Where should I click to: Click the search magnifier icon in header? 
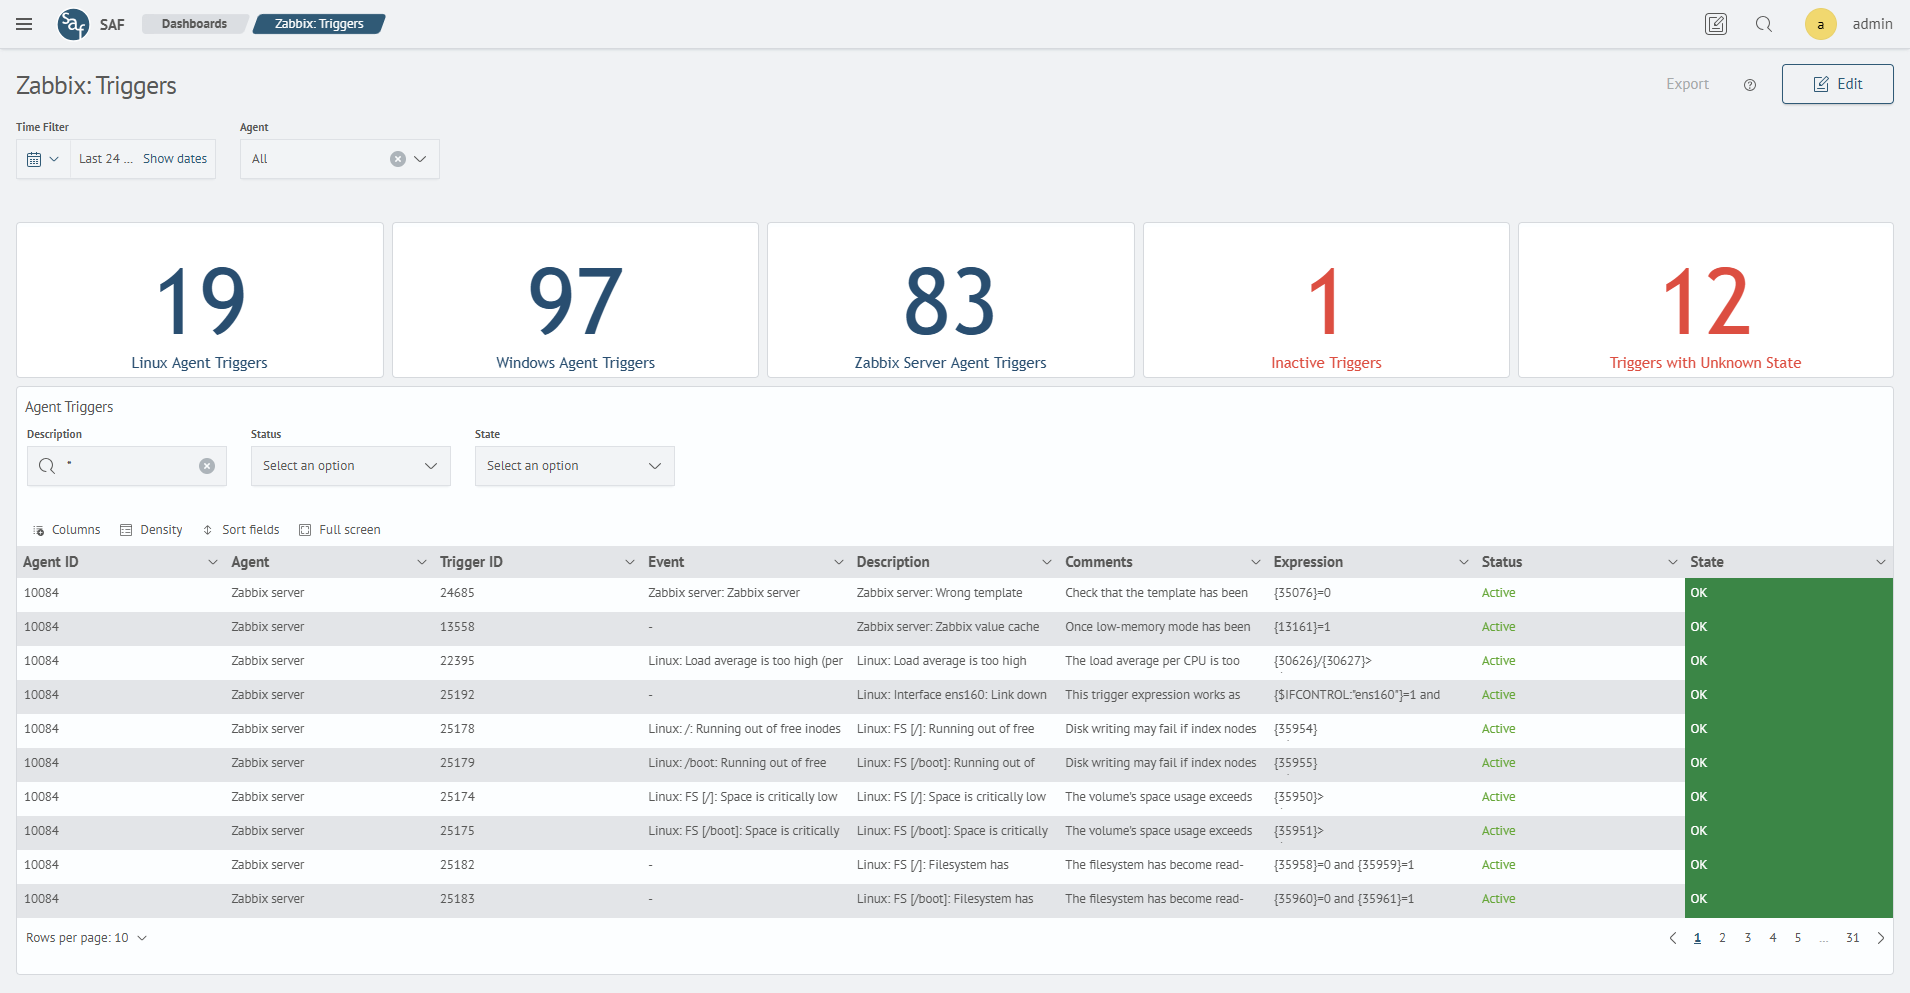[x=1764, y=24]
